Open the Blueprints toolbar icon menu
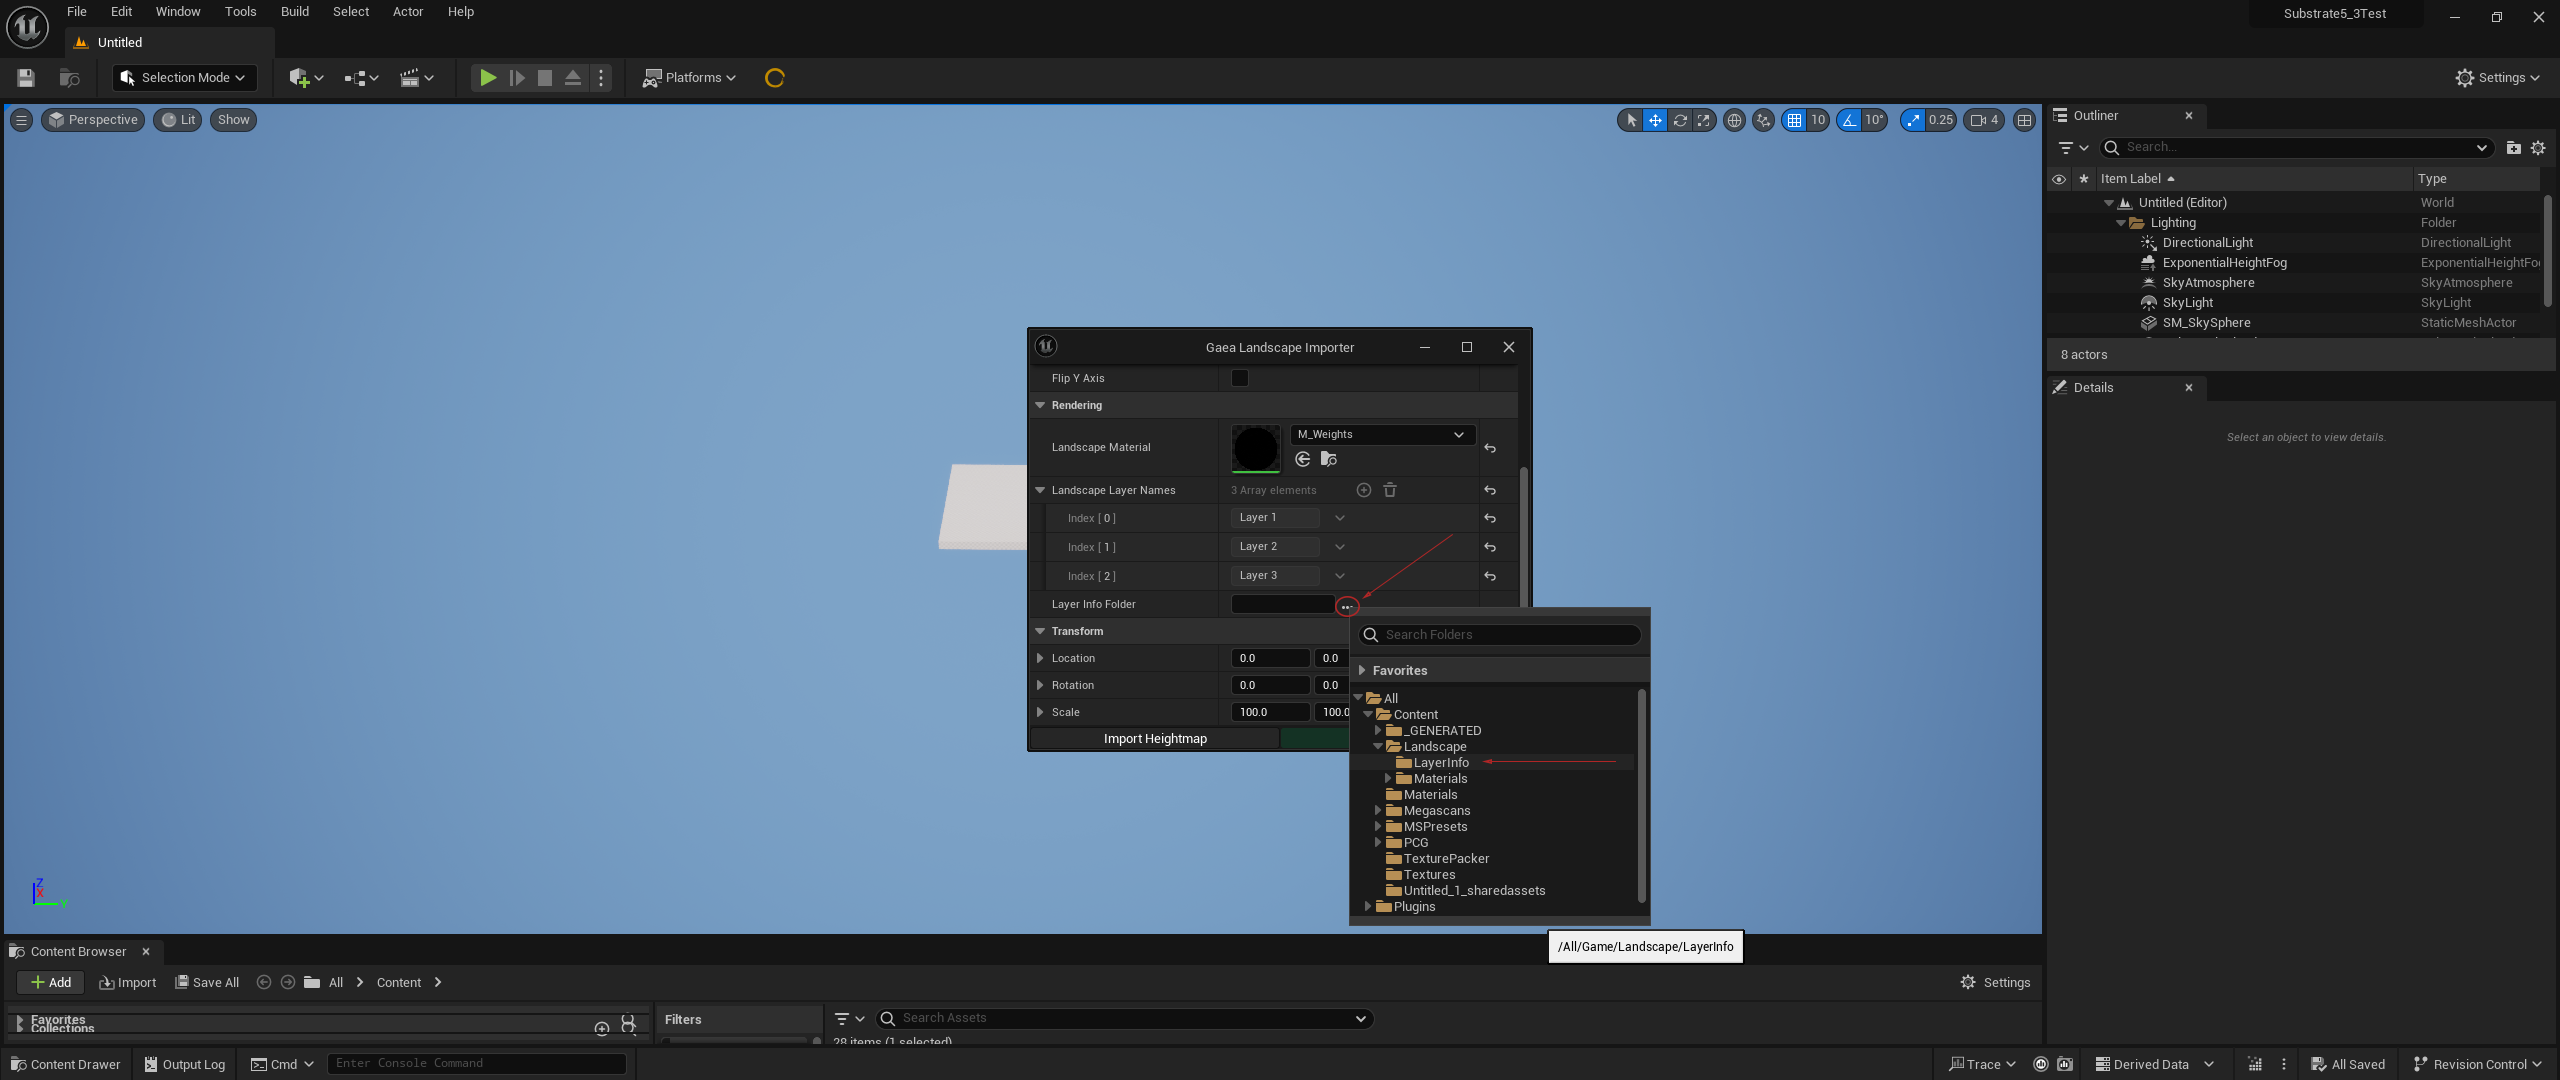2560x1080 pixels. (x=361, y=78)
